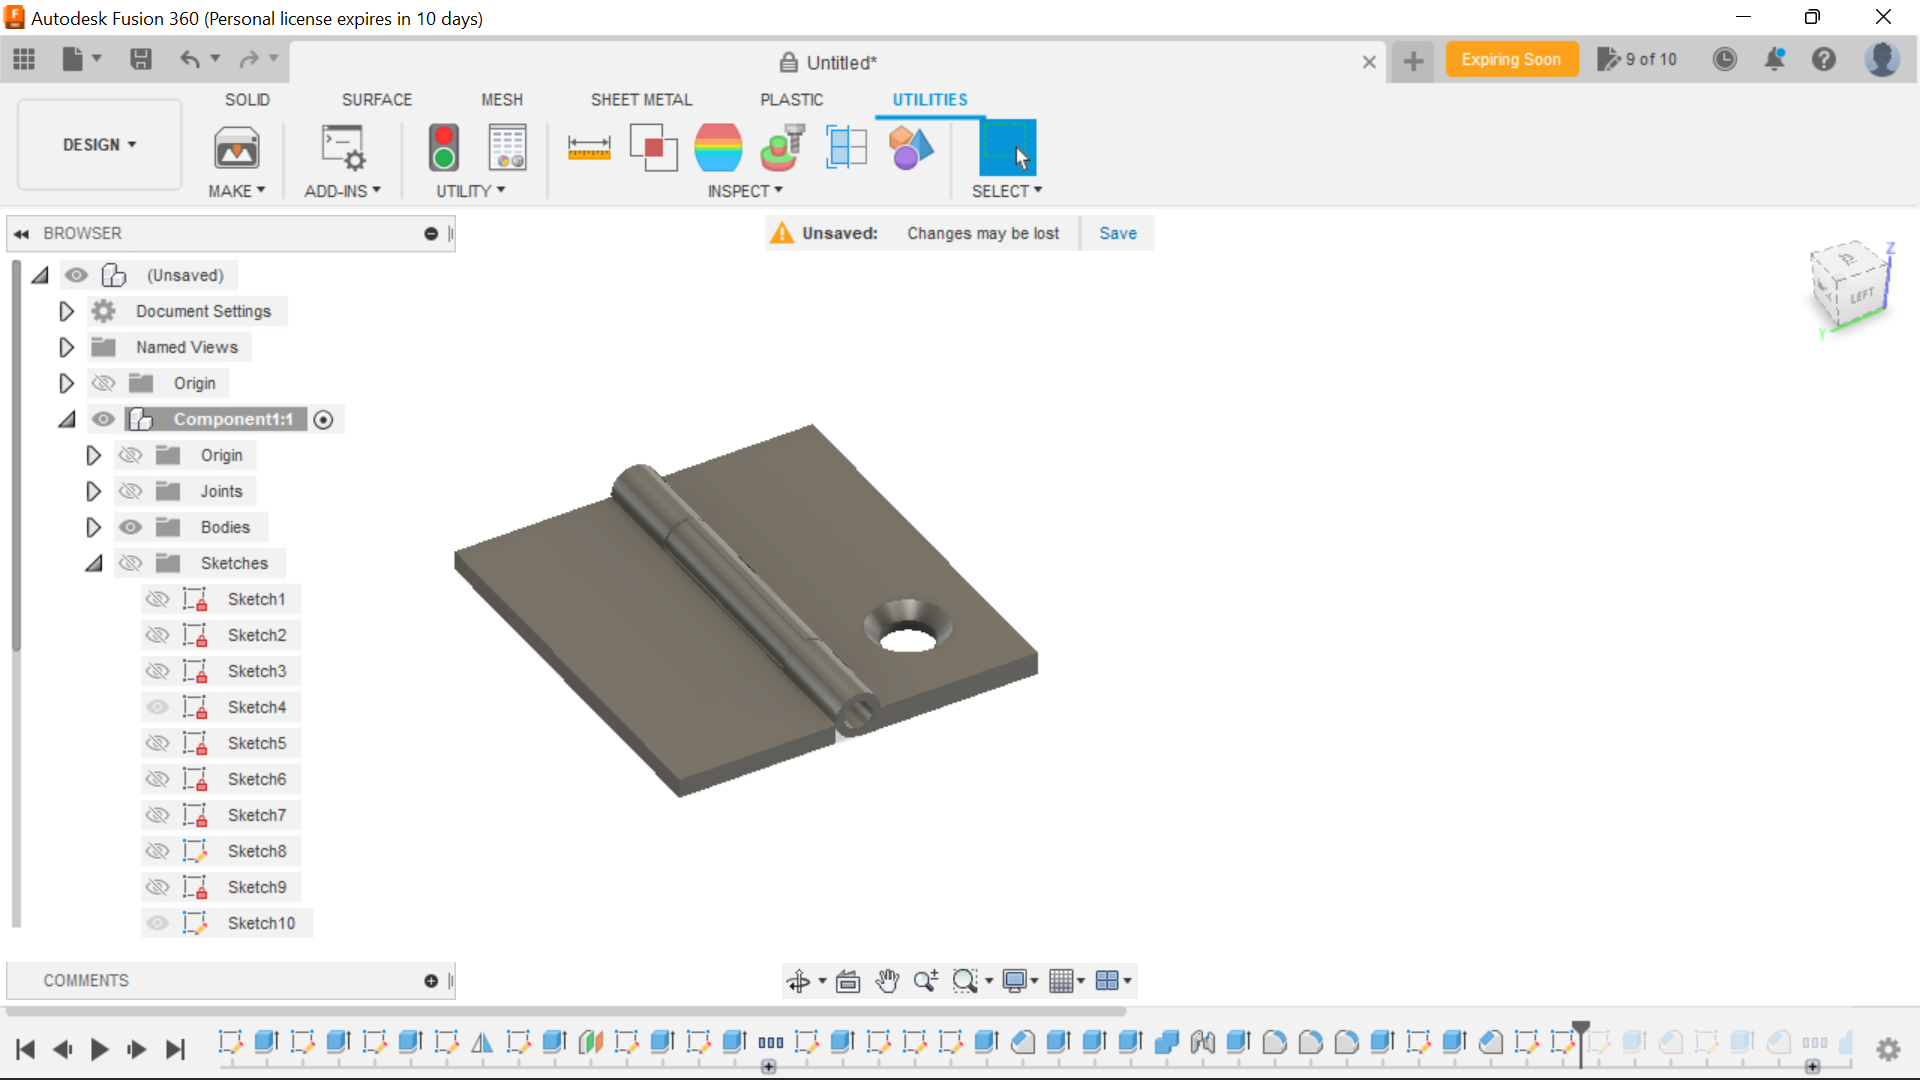The image size is (1920, 1080).
Task: Open the PLASTIC ribbon tab
Action: pos(792,99)
